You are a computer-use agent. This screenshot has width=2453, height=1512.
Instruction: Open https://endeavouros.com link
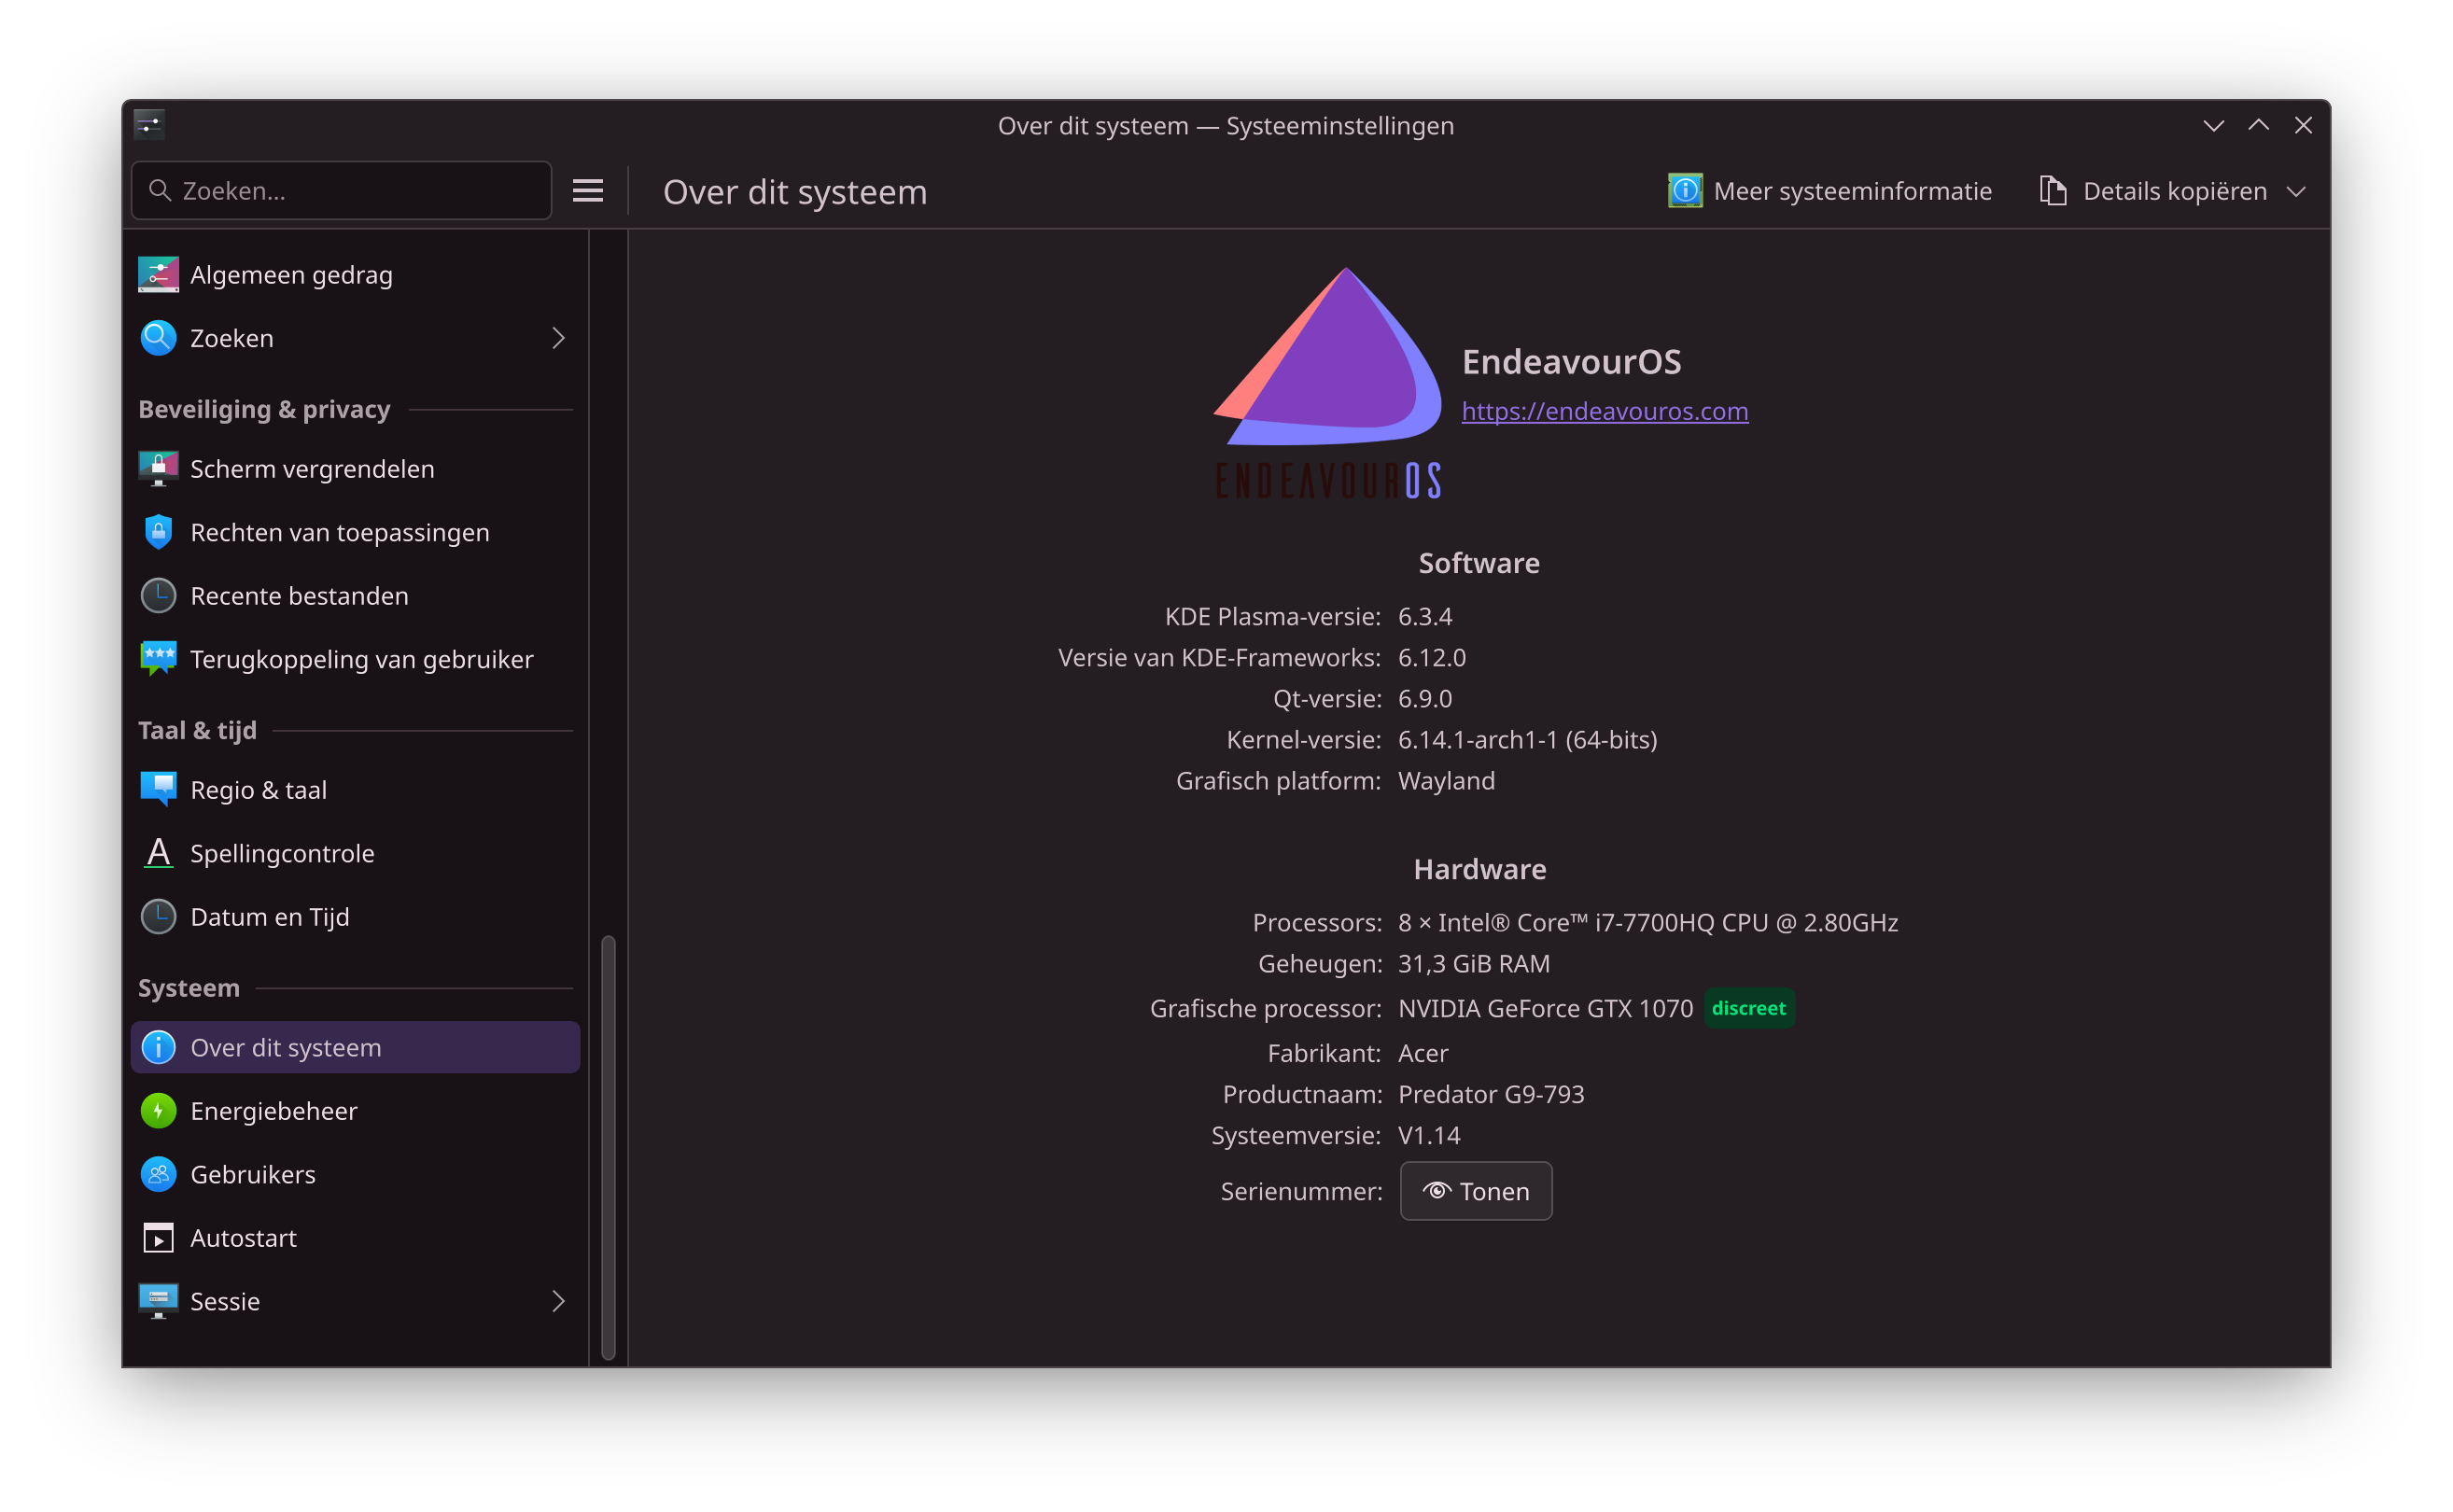tap(1605, 411)
